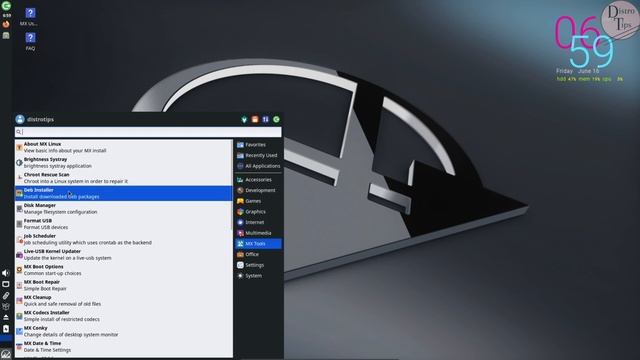Select the System category
The height and width of the screenshot is (360, 640).
pyautogui.click(x=258, y=276)
